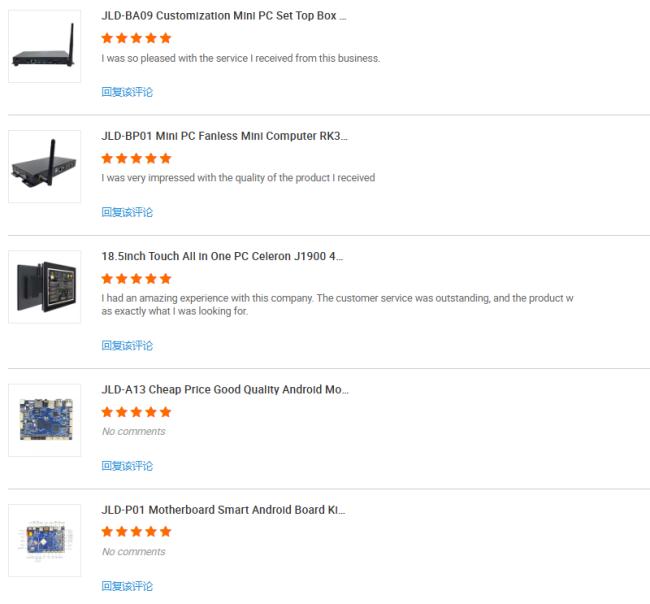Click the fifth star of the JLD-A13 rating

point(165,412)
